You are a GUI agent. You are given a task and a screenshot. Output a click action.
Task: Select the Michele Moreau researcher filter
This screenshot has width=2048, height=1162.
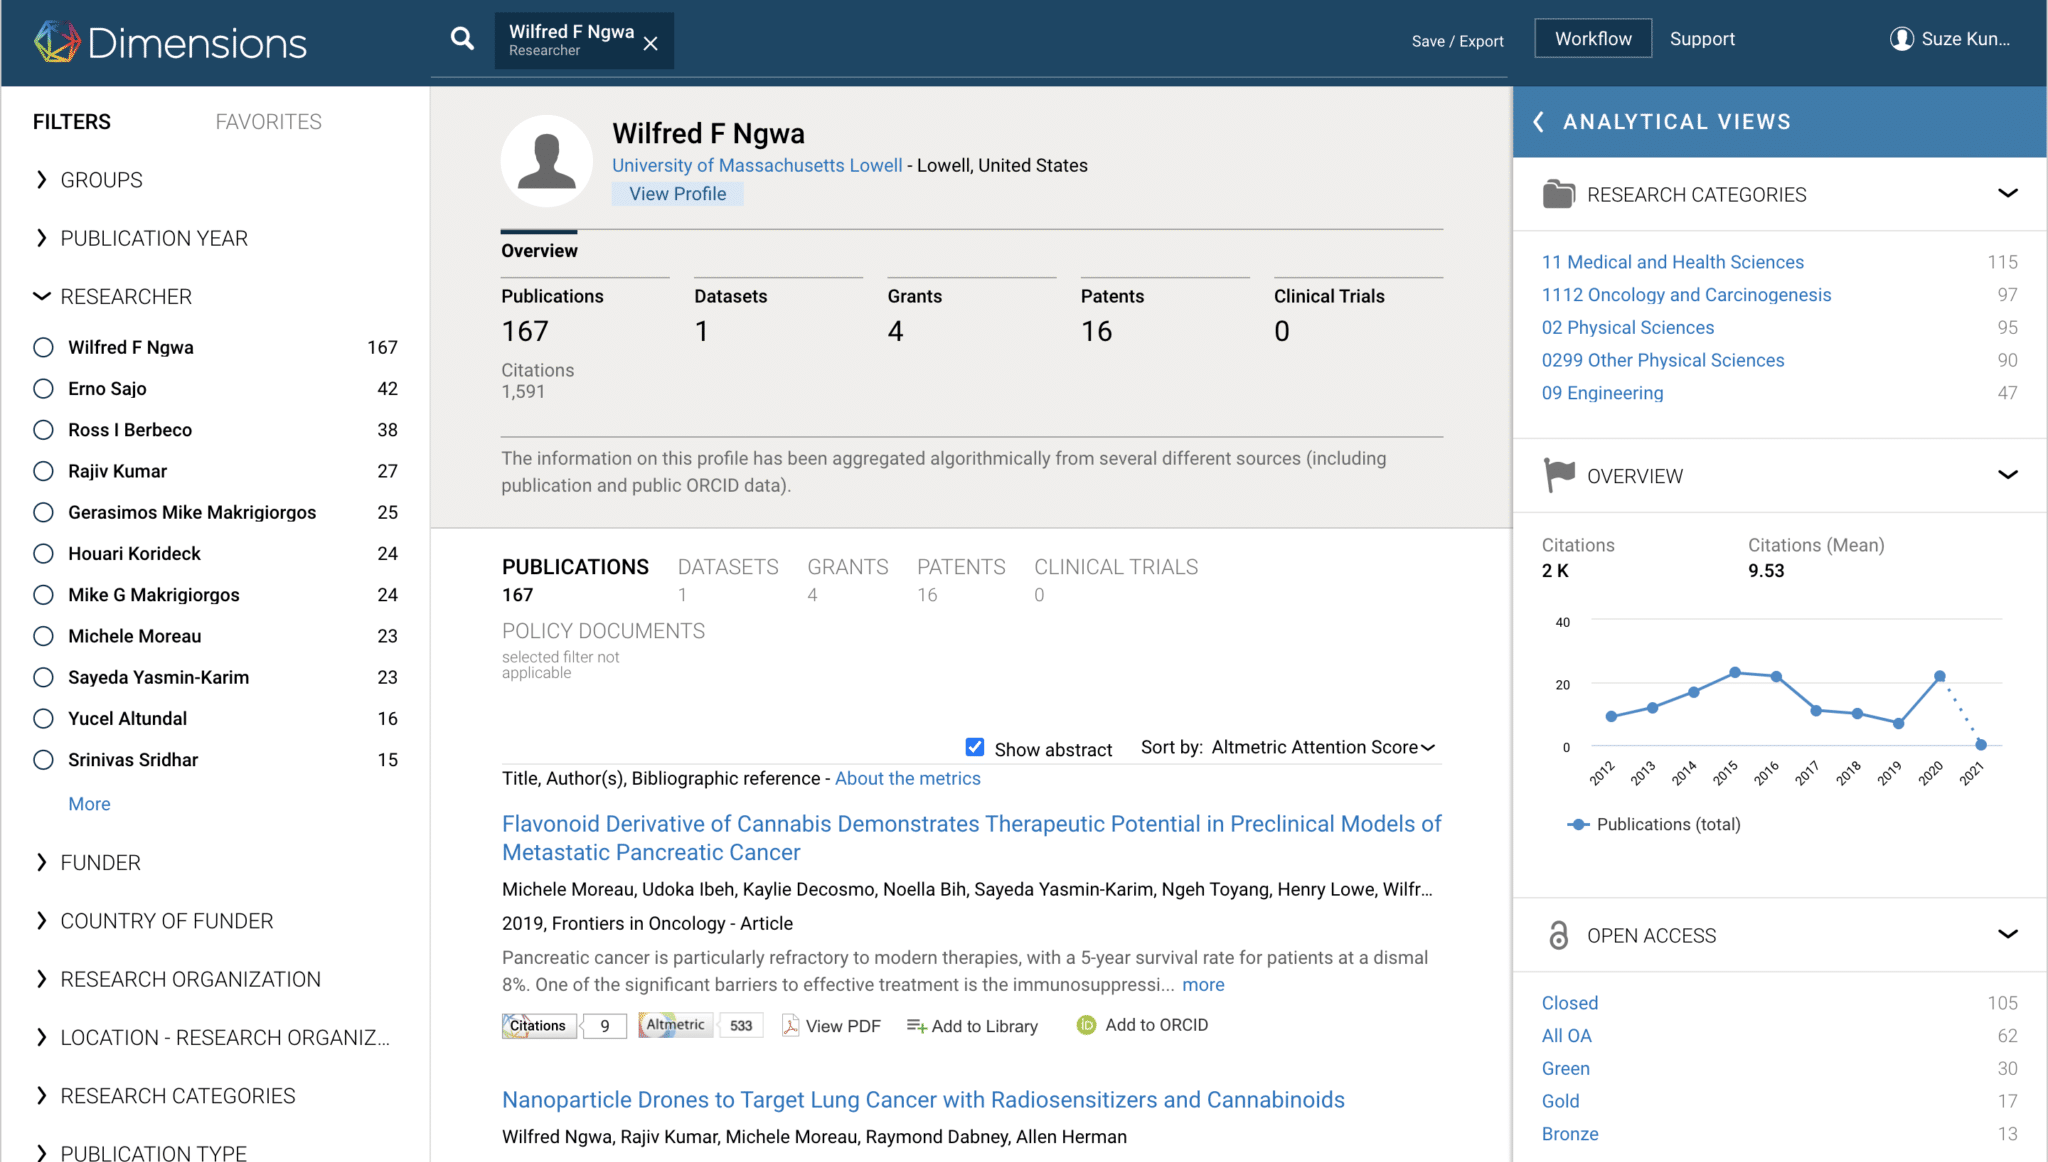43,636
